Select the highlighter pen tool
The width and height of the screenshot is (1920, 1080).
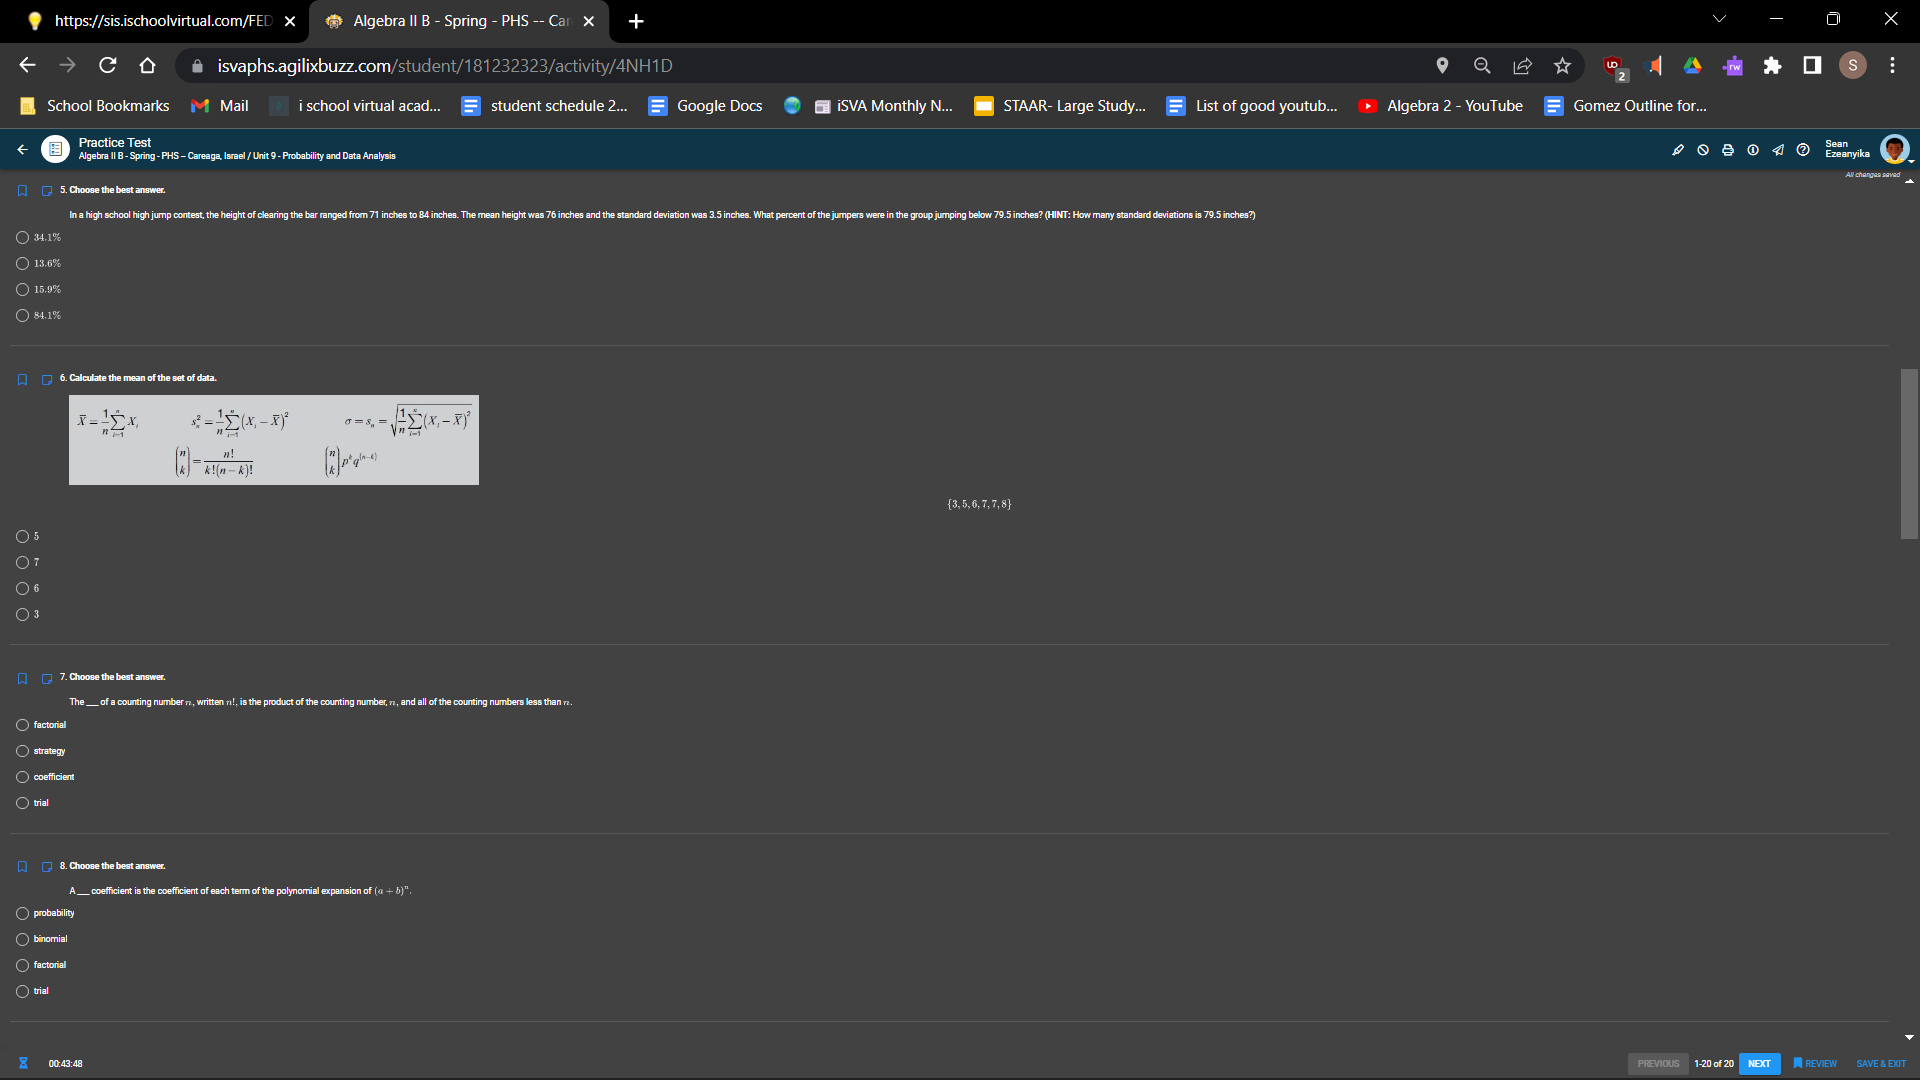[1678, 150]
